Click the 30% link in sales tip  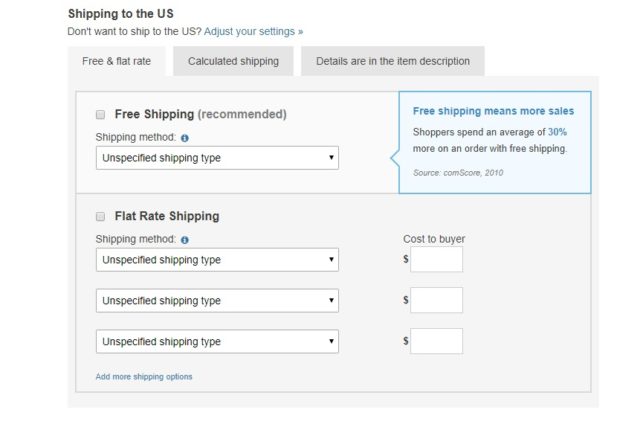(x=557, y=132)
